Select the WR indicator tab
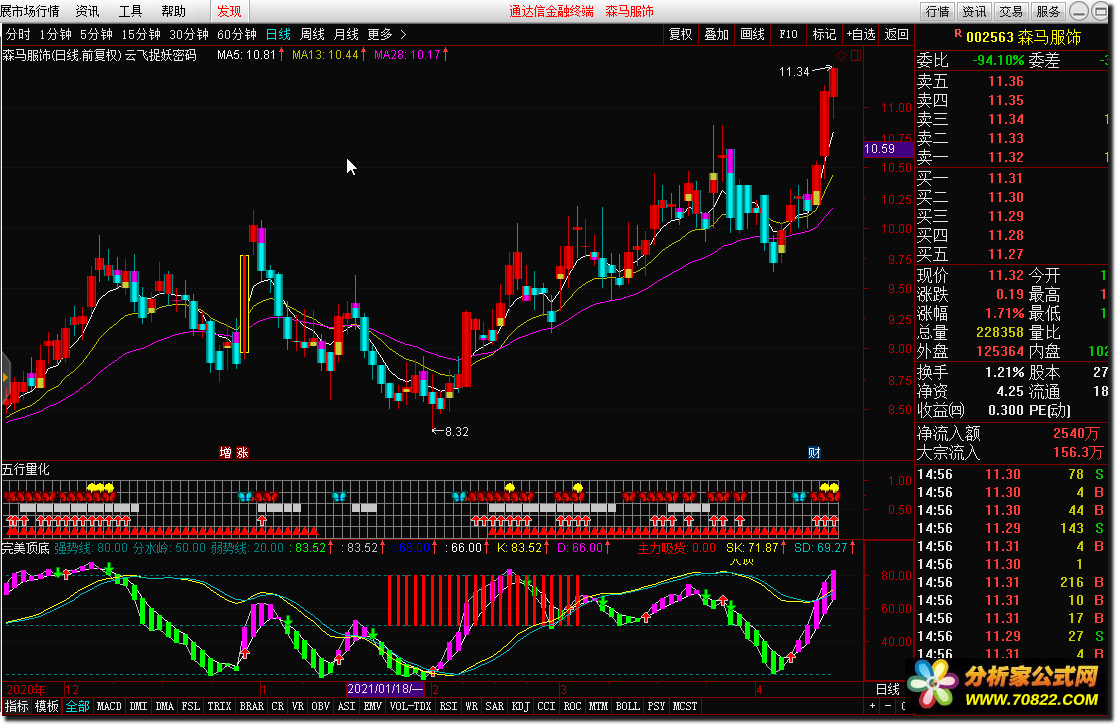The height and width of the screenshot is (725, 1118). pos(471,706)
